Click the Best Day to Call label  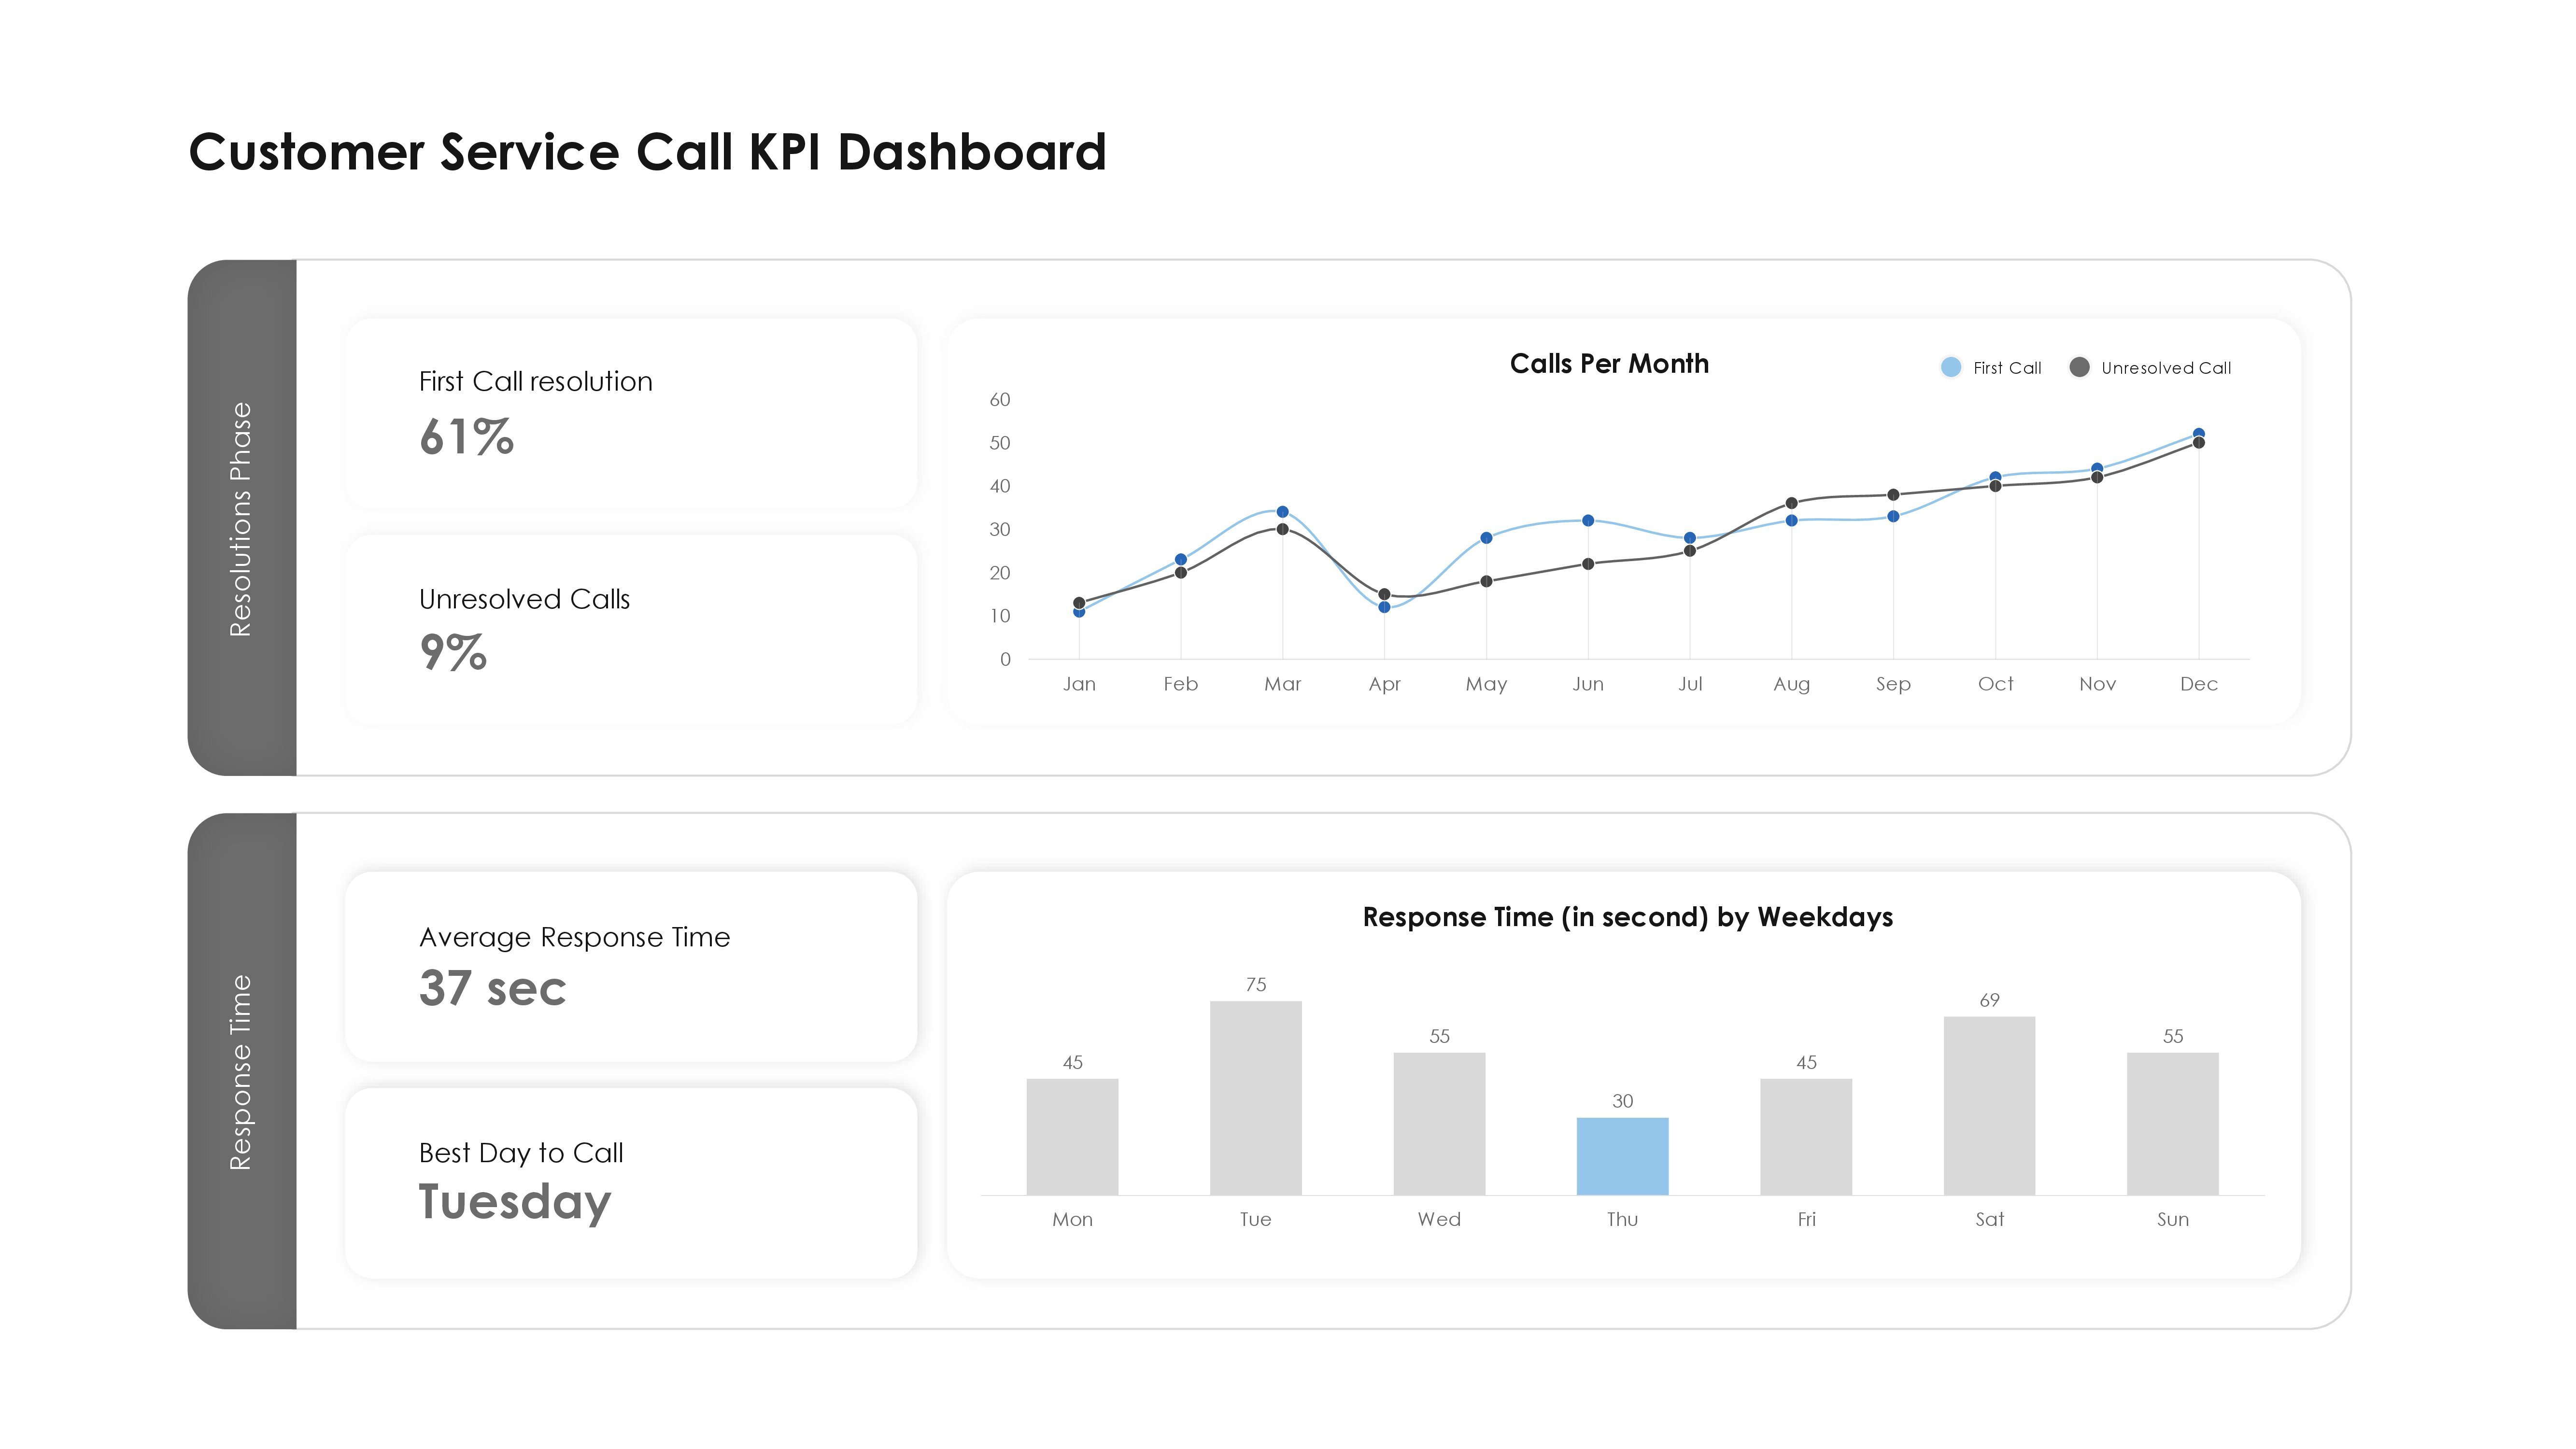tap(521, 1153)
